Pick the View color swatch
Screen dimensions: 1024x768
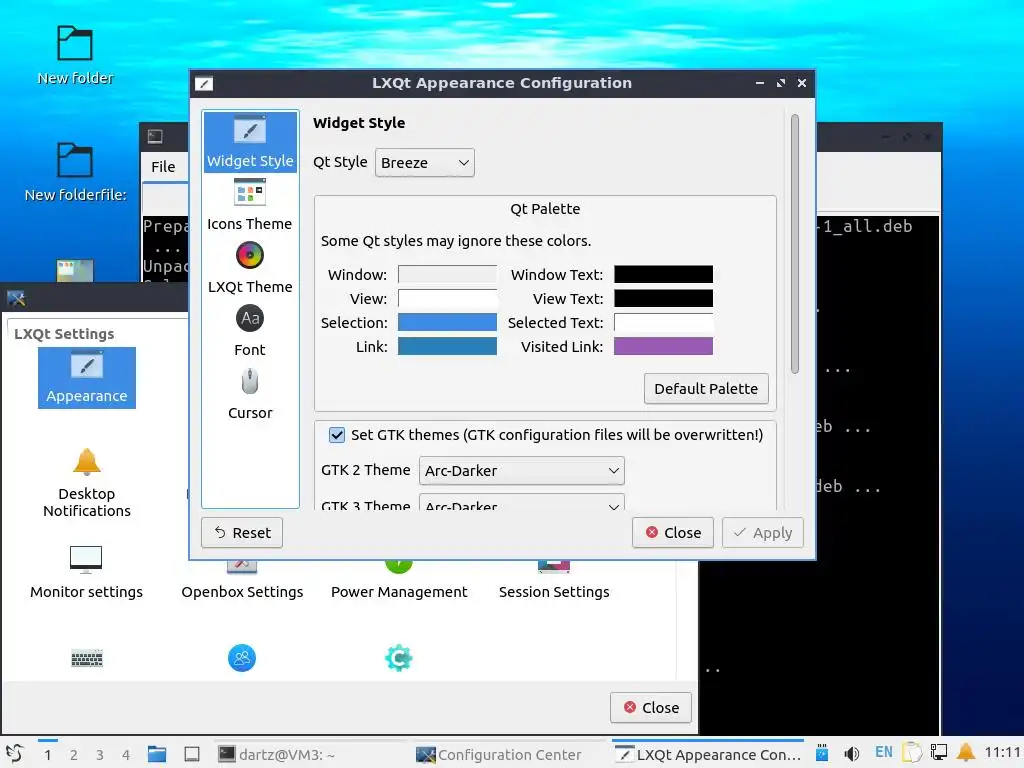(x=447, y=298)
